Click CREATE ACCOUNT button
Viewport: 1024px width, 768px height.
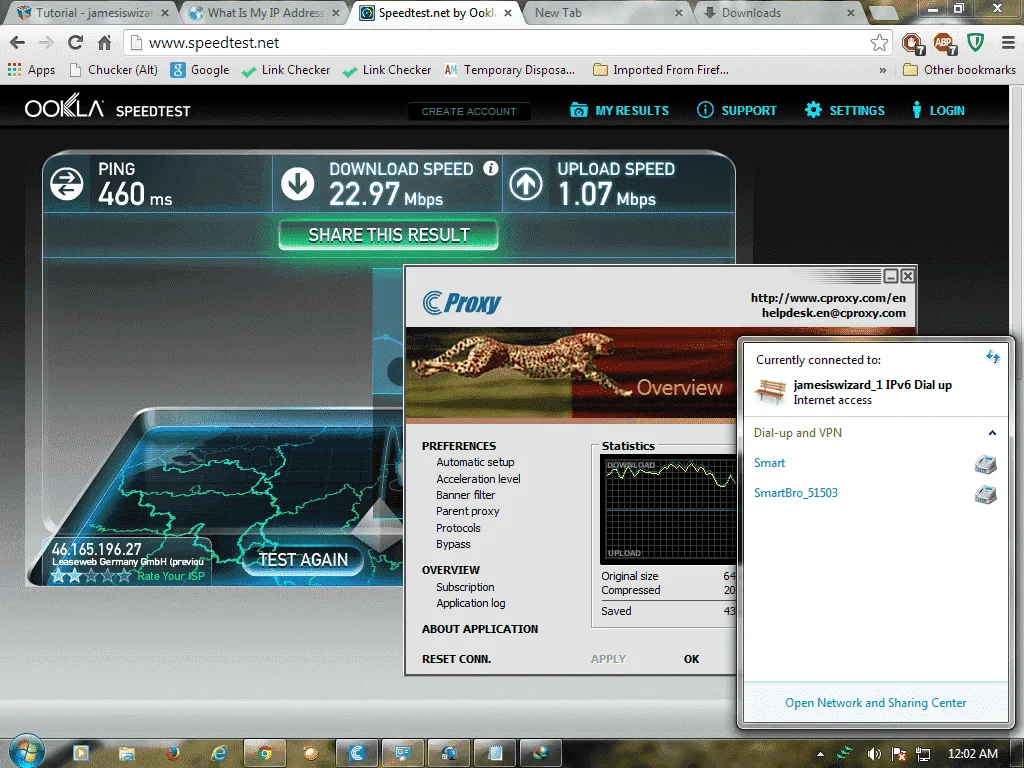pos(469,112)
